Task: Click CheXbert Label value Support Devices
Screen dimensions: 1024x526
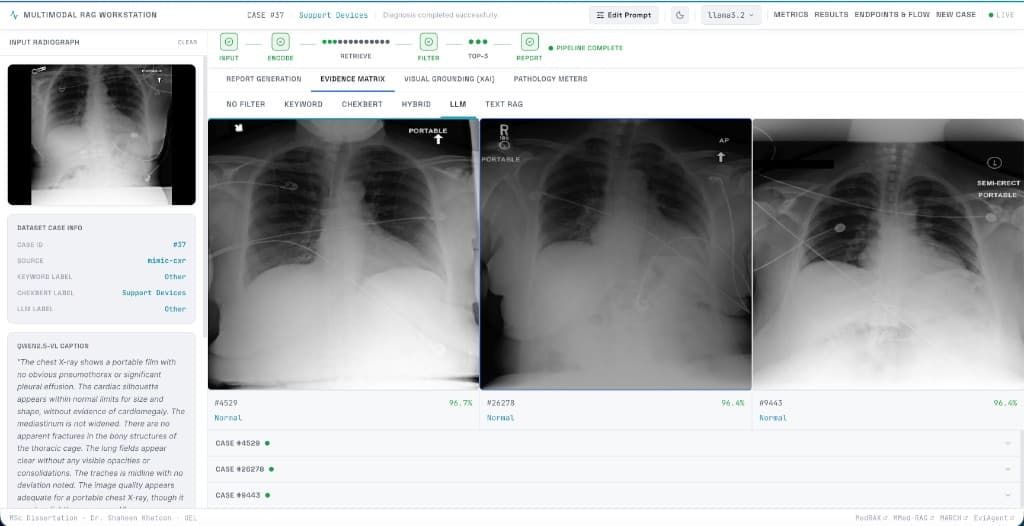Action: (x=154, y=293)
